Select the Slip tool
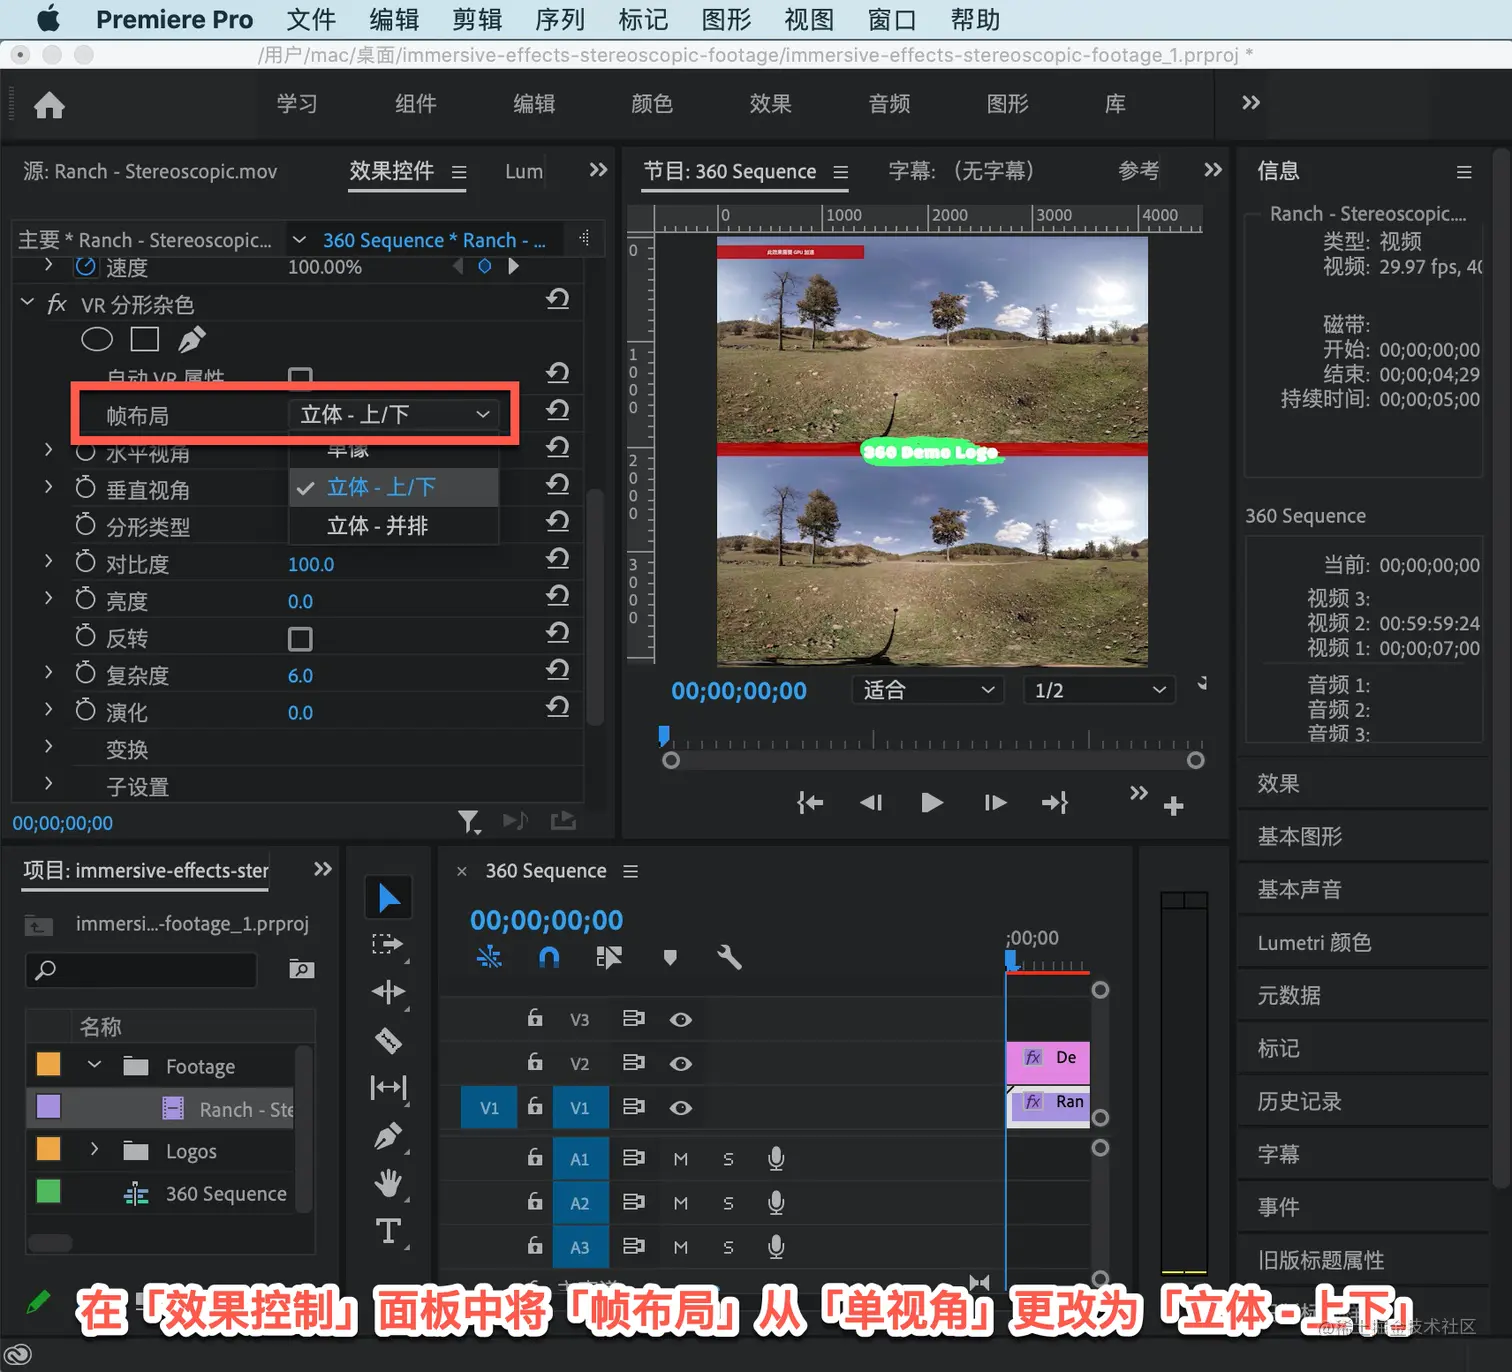This screenshot has height=1372, width=1512. tap(388, 1087)
